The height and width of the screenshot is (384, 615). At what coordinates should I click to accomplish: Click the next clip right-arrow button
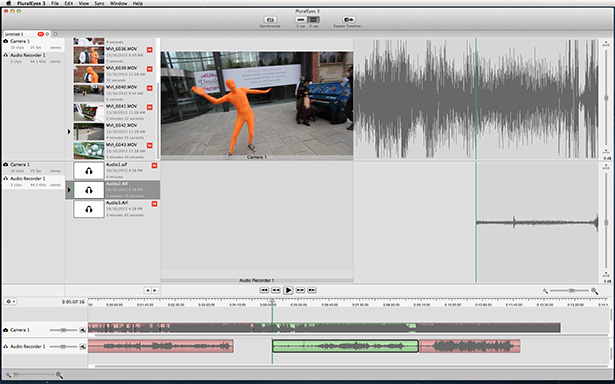[x=155, y=290]
